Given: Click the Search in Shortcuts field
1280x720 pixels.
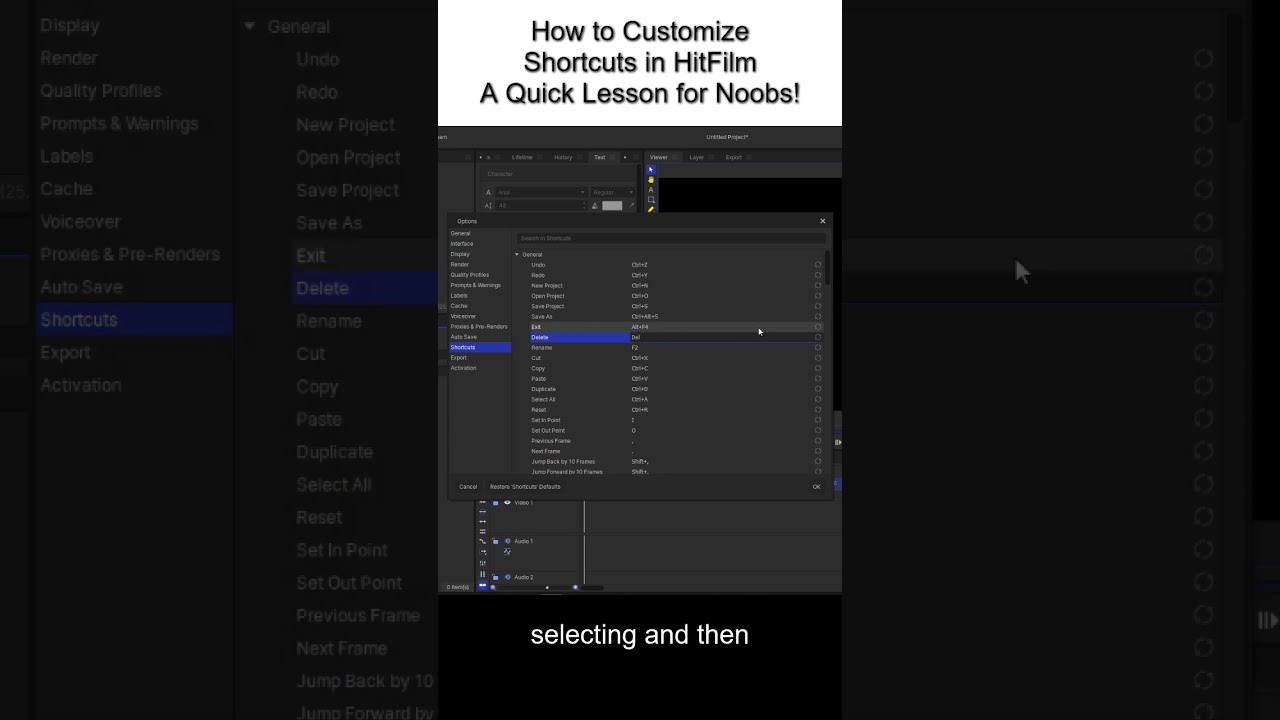Looking at the screenshot, I should [x=671, y=238].
